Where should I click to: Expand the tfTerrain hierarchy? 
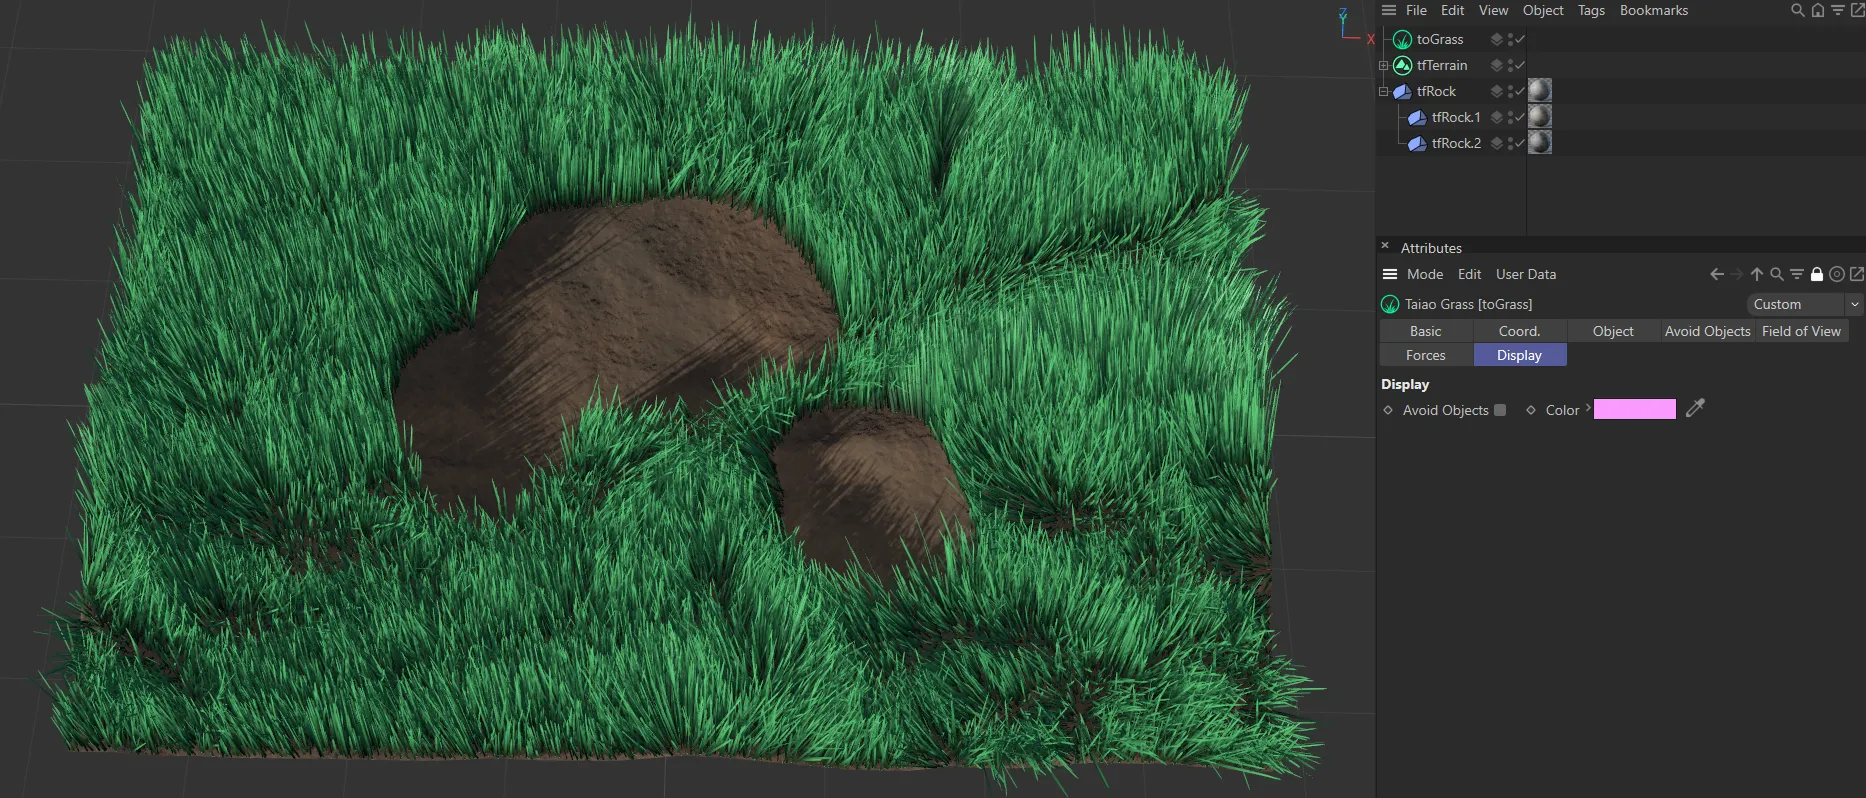[1384, 66]
